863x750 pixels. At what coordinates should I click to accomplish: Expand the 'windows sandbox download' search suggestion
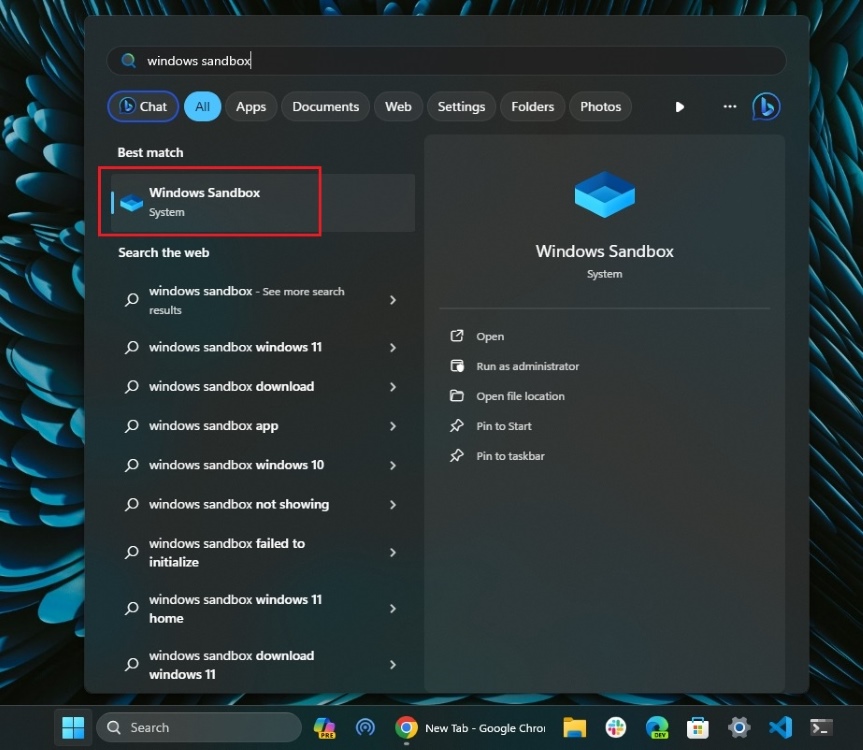point(392,387)
